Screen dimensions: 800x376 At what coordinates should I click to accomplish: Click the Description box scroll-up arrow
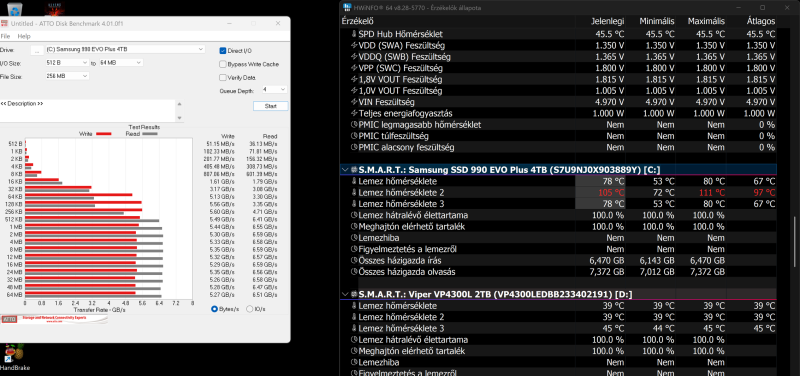click(179, 104)
